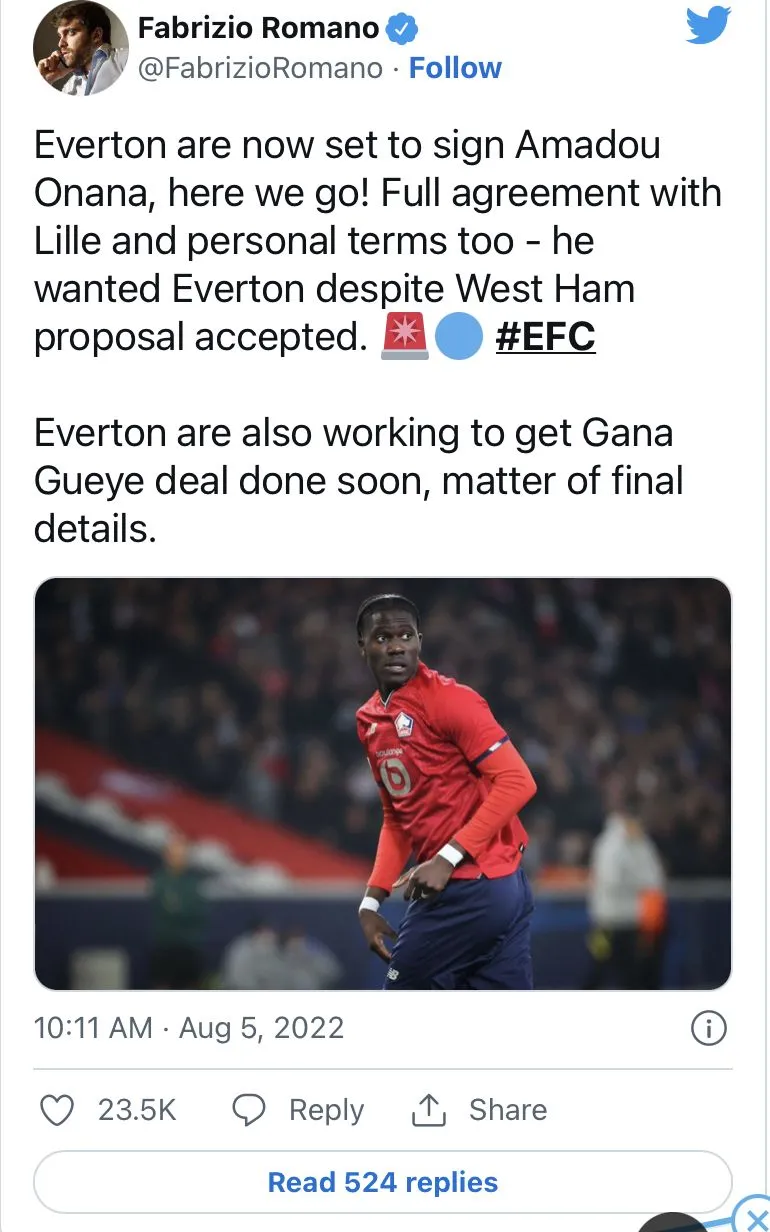Click the blue verified badge
This screenshot has width=770, height=1232.
tap(402, 29)
